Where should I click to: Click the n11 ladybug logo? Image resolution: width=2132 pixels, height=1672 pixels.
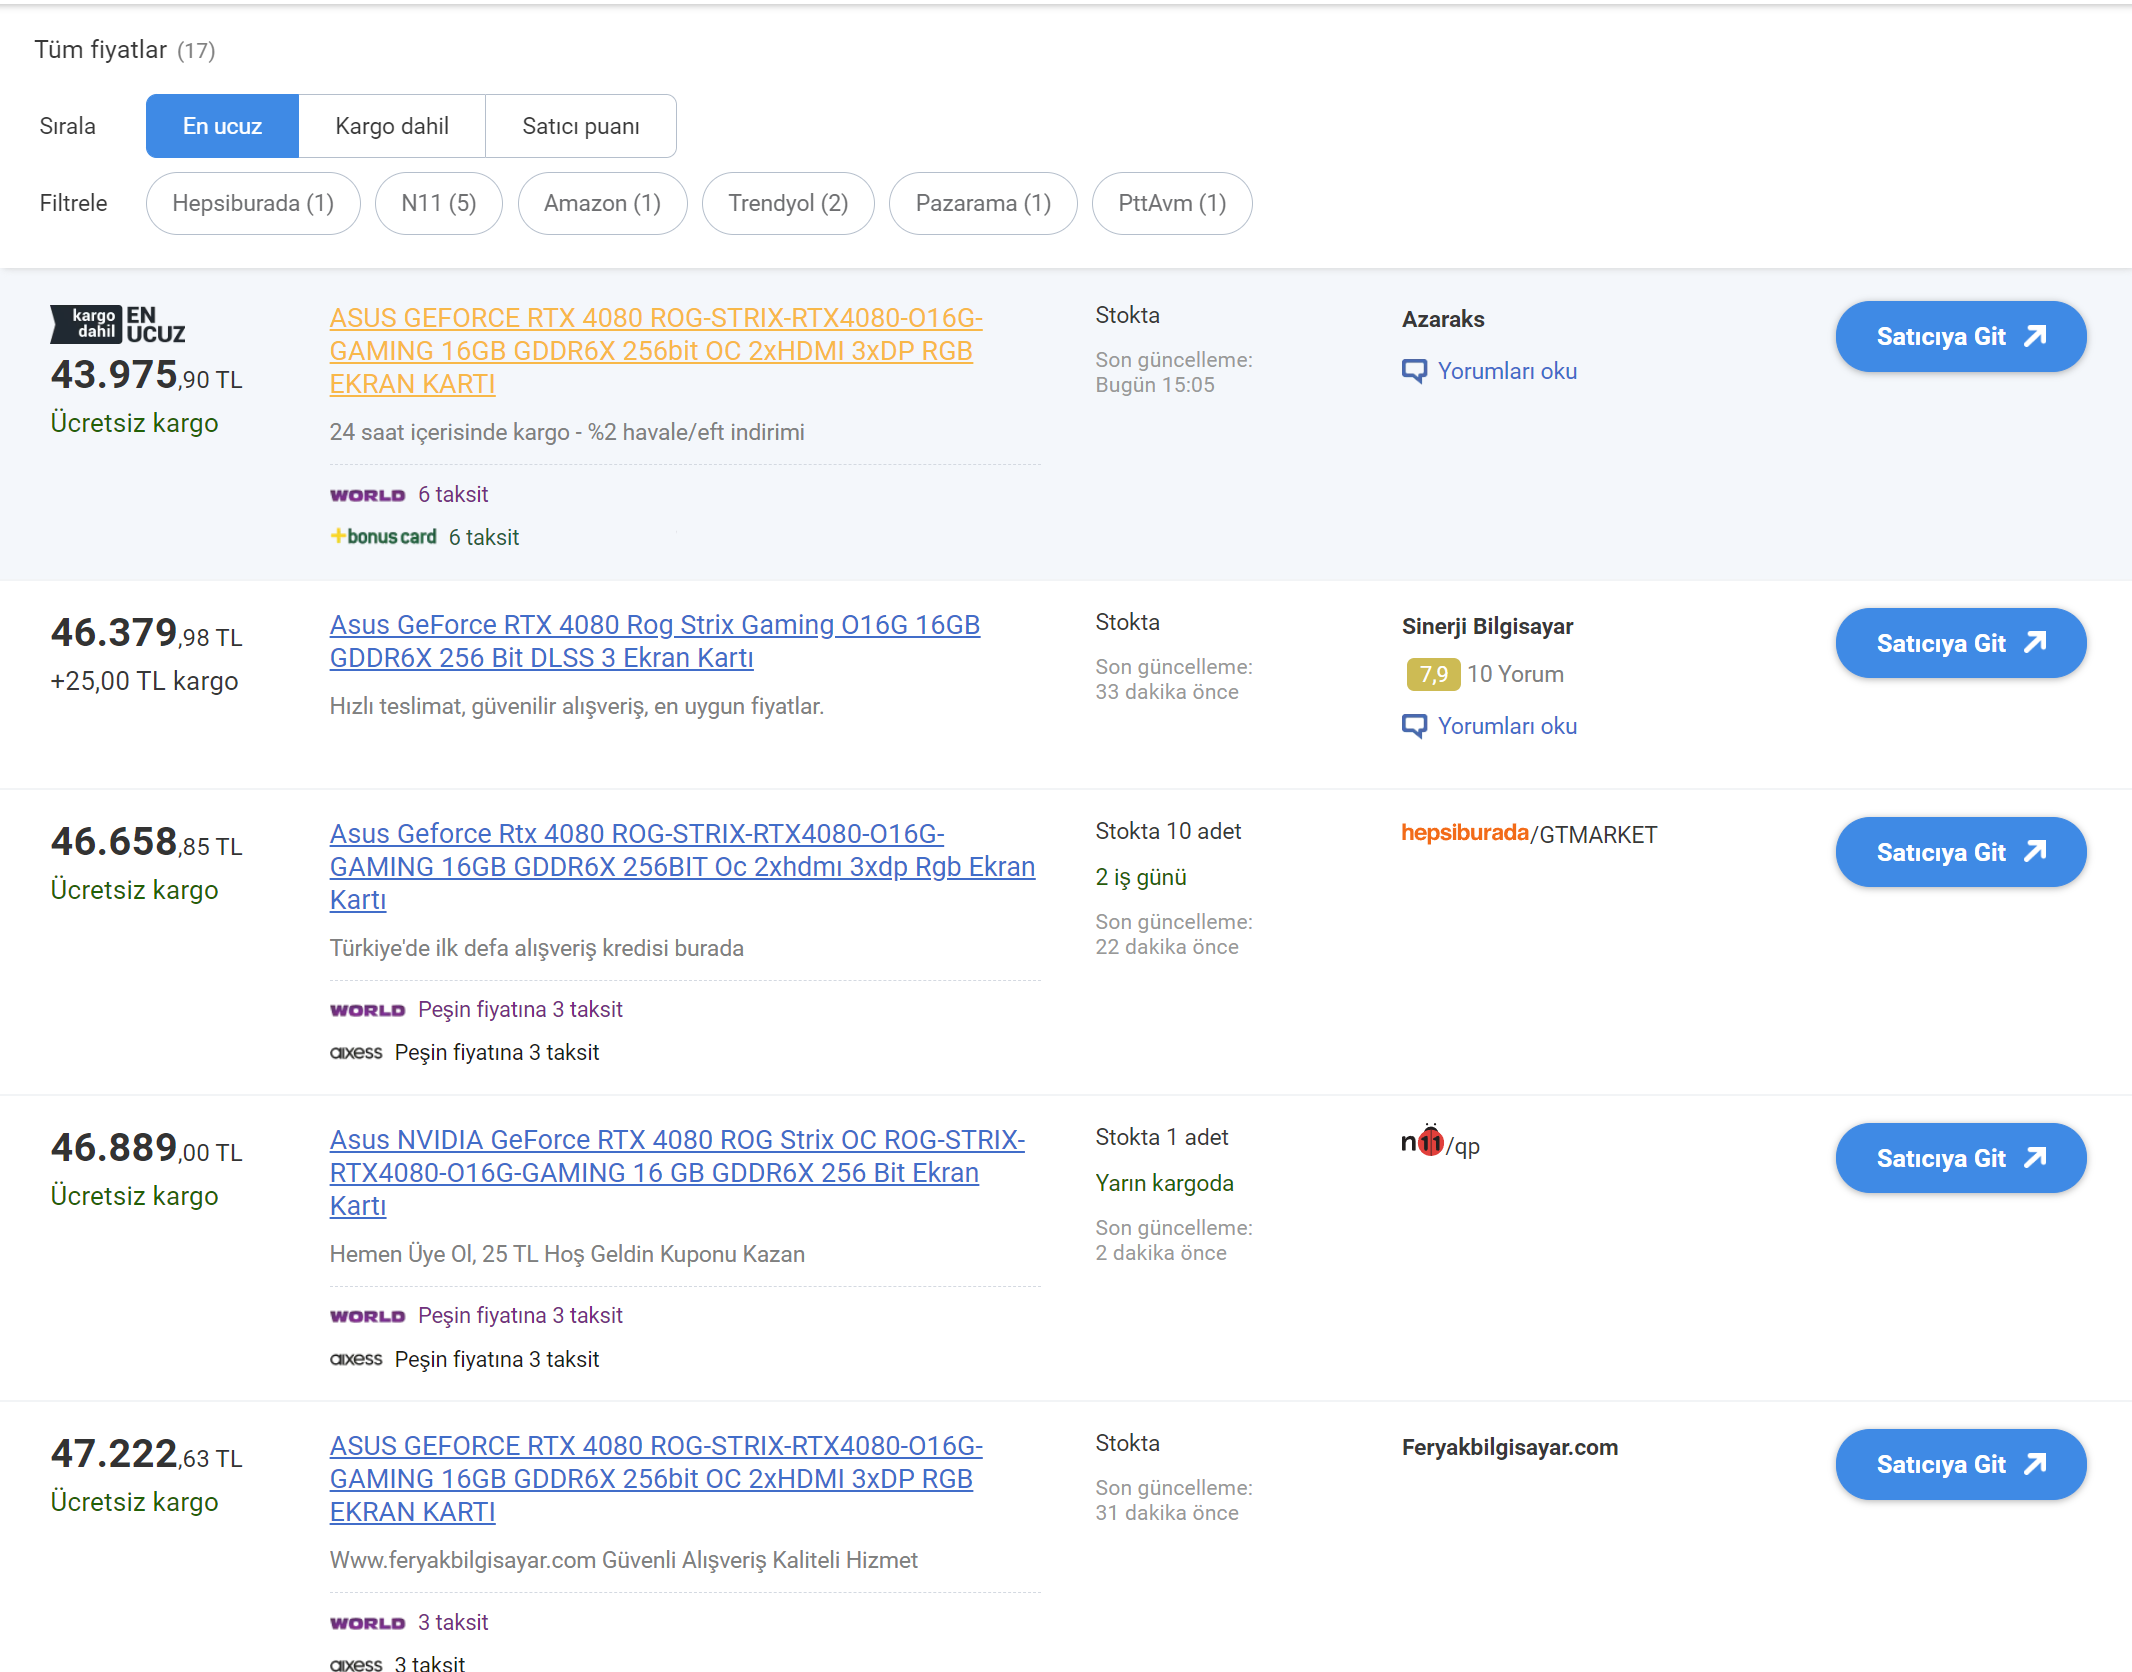(x=1422, y=1141)
